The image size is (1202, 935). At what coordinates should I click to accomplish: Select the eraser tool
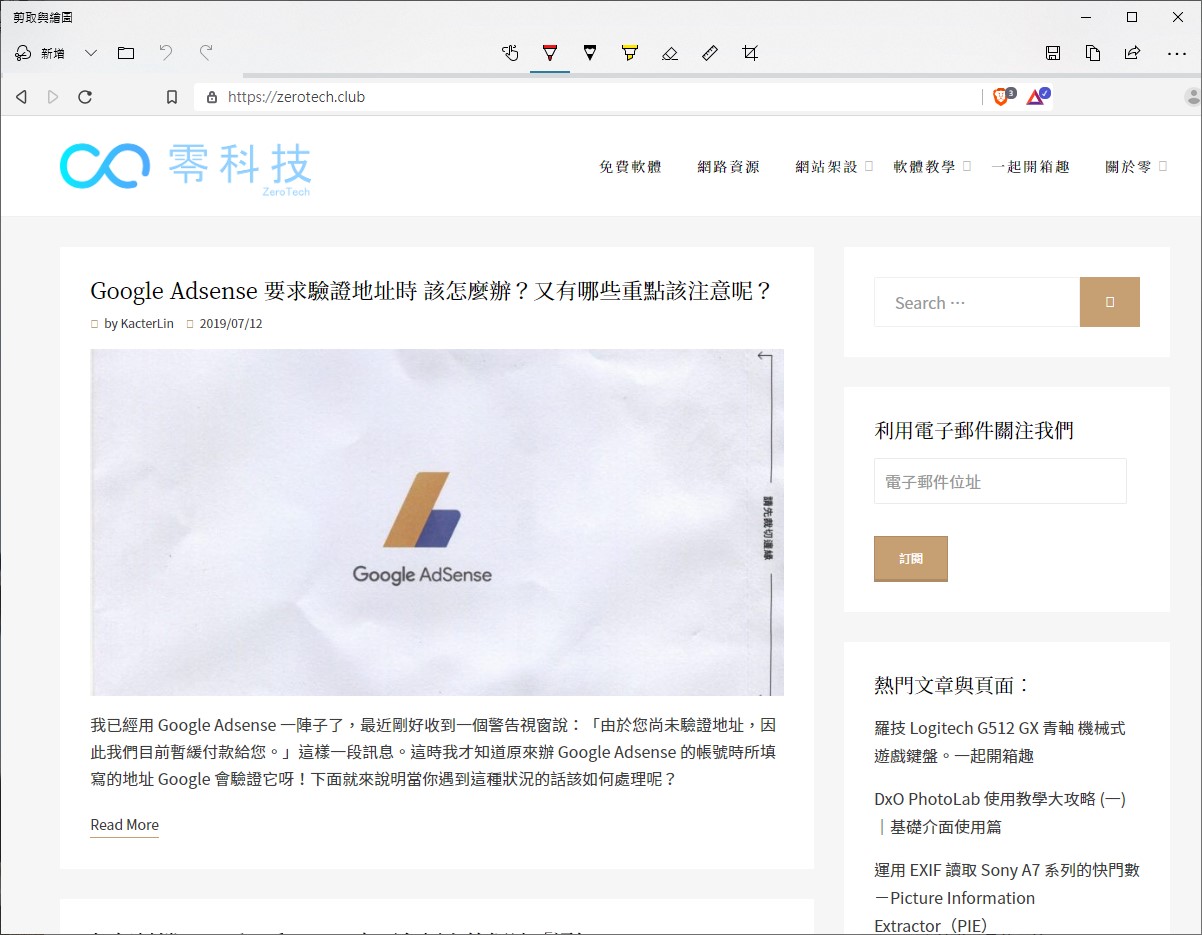670,53
